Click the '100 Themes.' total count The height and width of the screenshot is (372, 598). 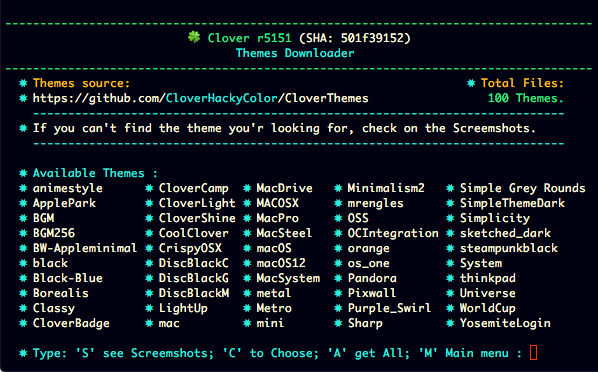tap(526, 98)
